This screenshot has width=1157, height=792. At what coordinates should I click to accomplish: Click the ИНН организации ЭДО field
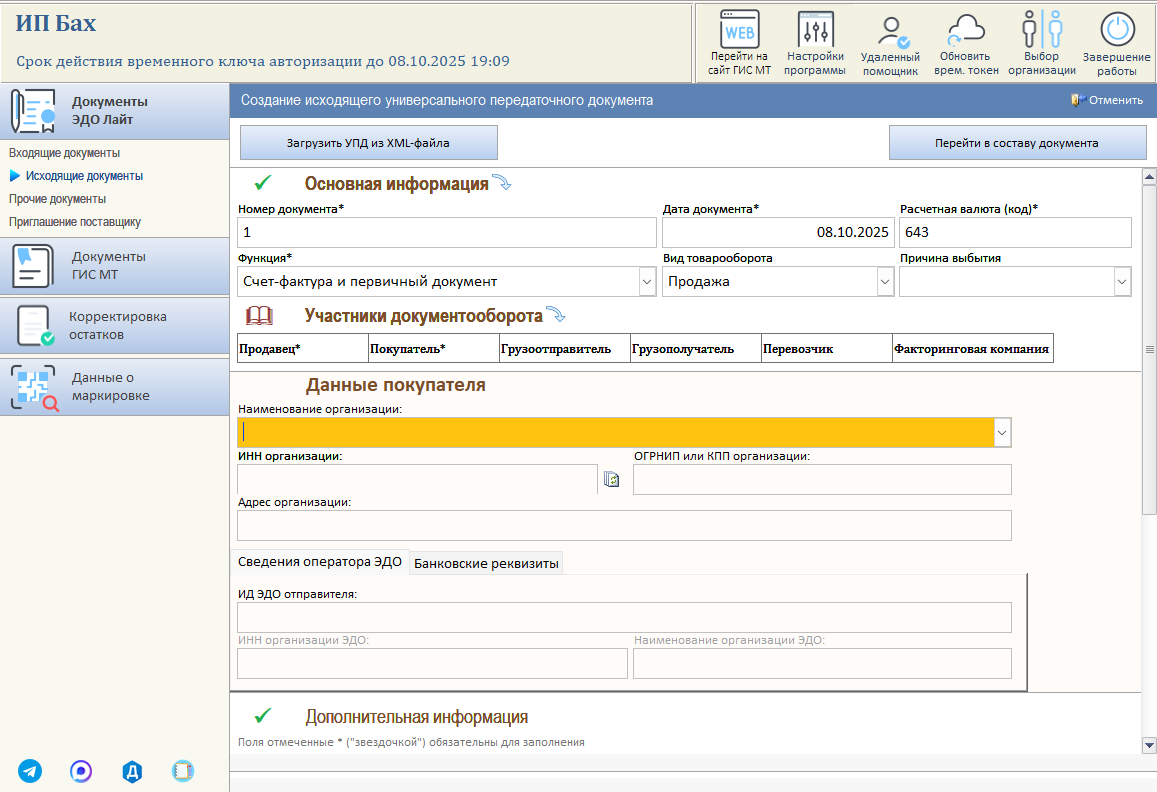pyautogui.click(x=432, y=664)
